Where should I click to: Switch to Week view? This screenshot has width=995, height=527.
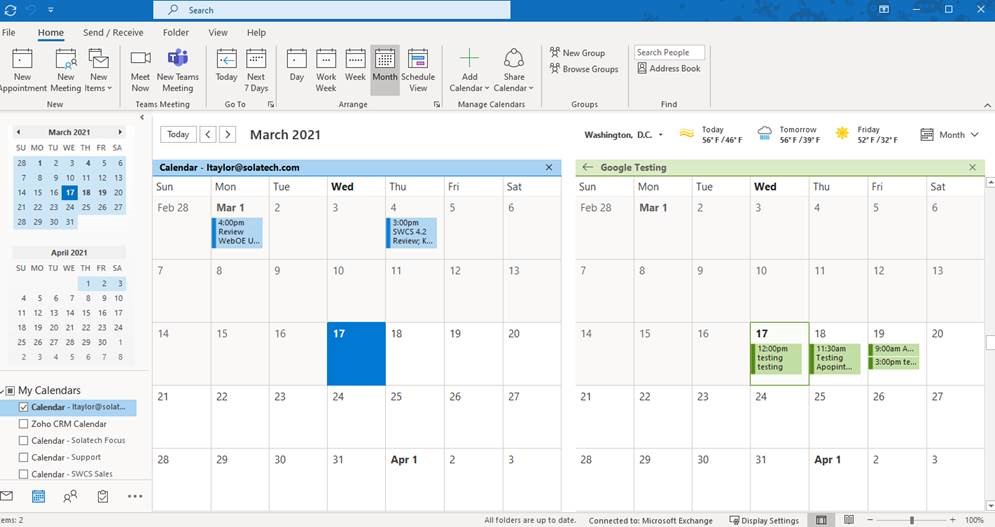[x=355, y=66]
